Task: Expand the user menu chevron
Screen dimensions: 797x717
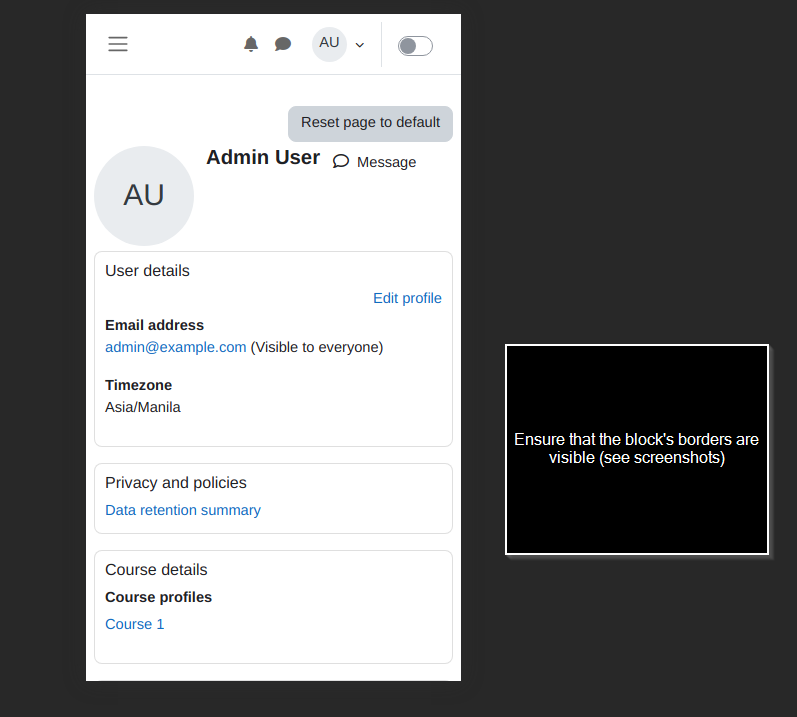Action: [x=360, y=45]
